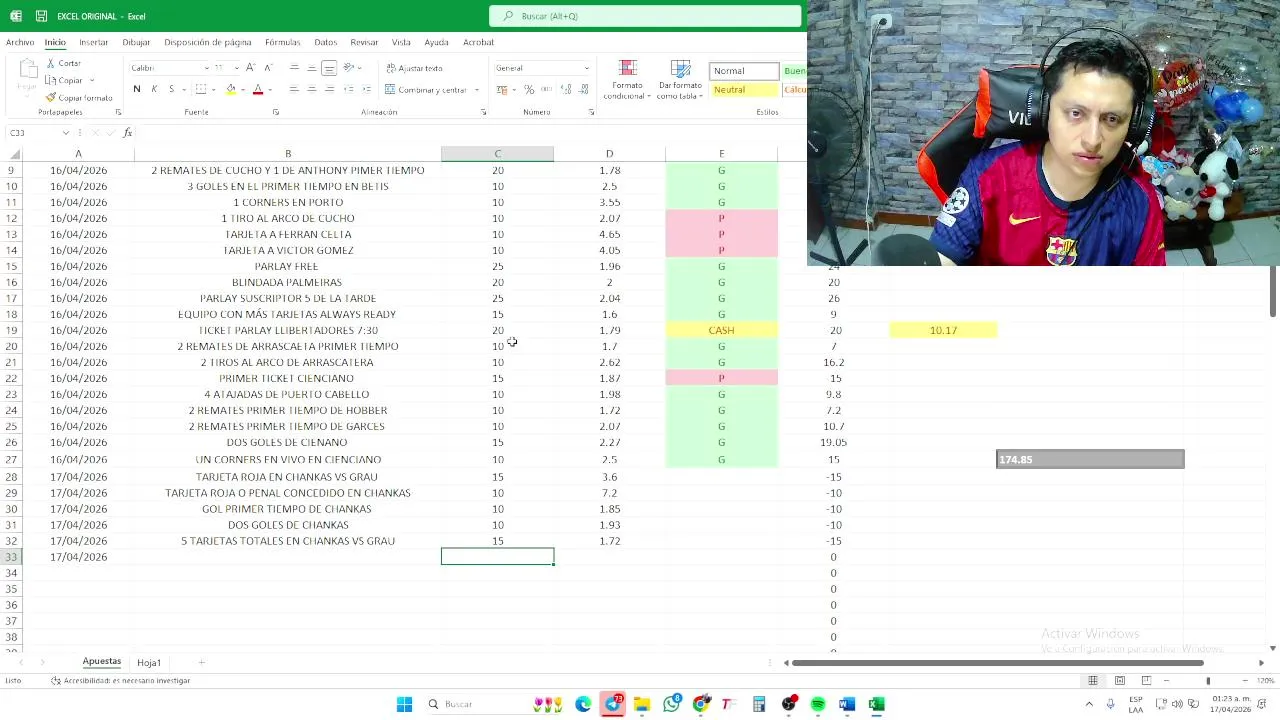Open Dar formato como tabla menu

[680, 80]
